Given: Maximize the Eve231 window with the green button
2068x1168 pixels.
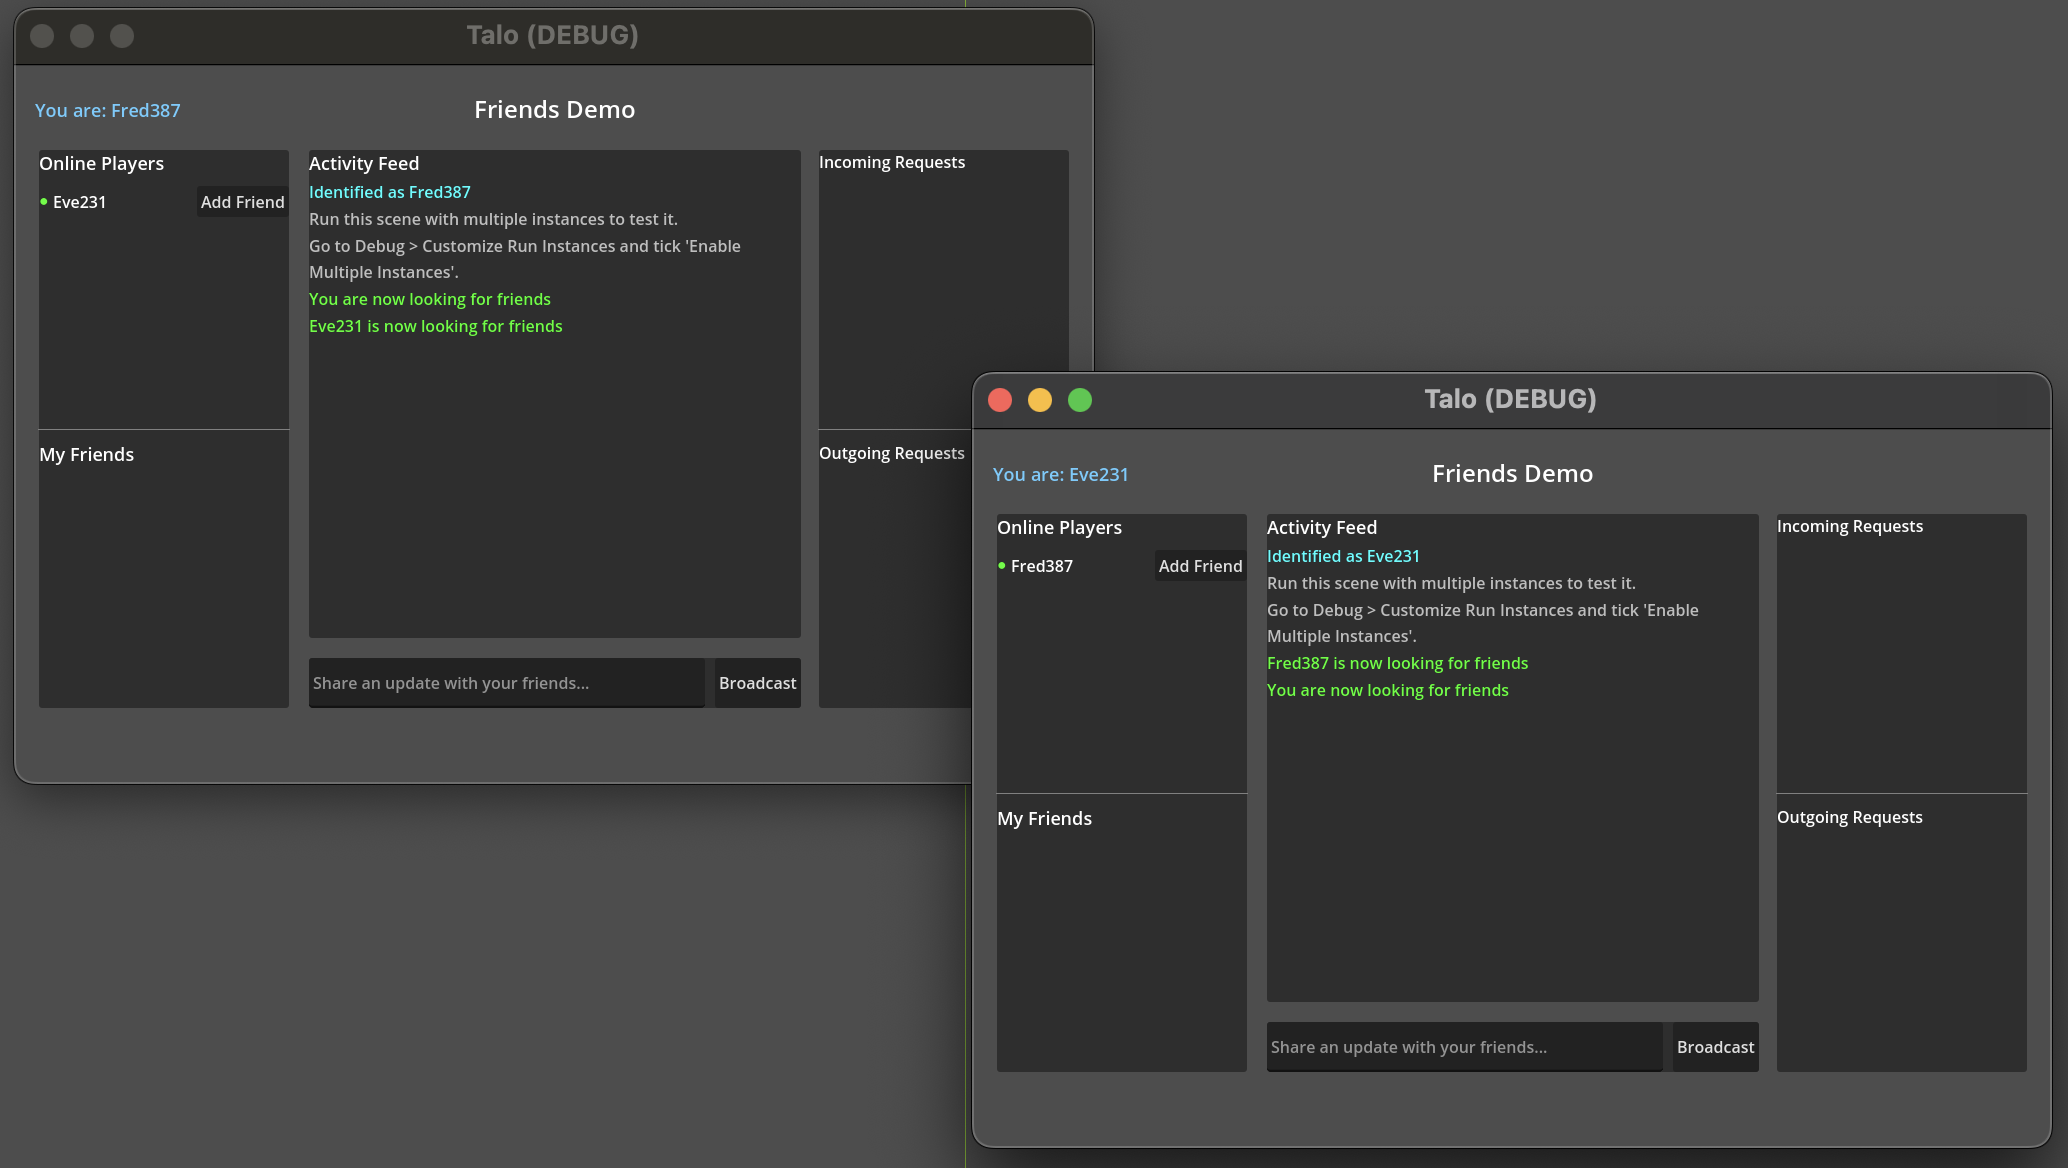Looking at the screenshot, I should (x=1080, y=400).
